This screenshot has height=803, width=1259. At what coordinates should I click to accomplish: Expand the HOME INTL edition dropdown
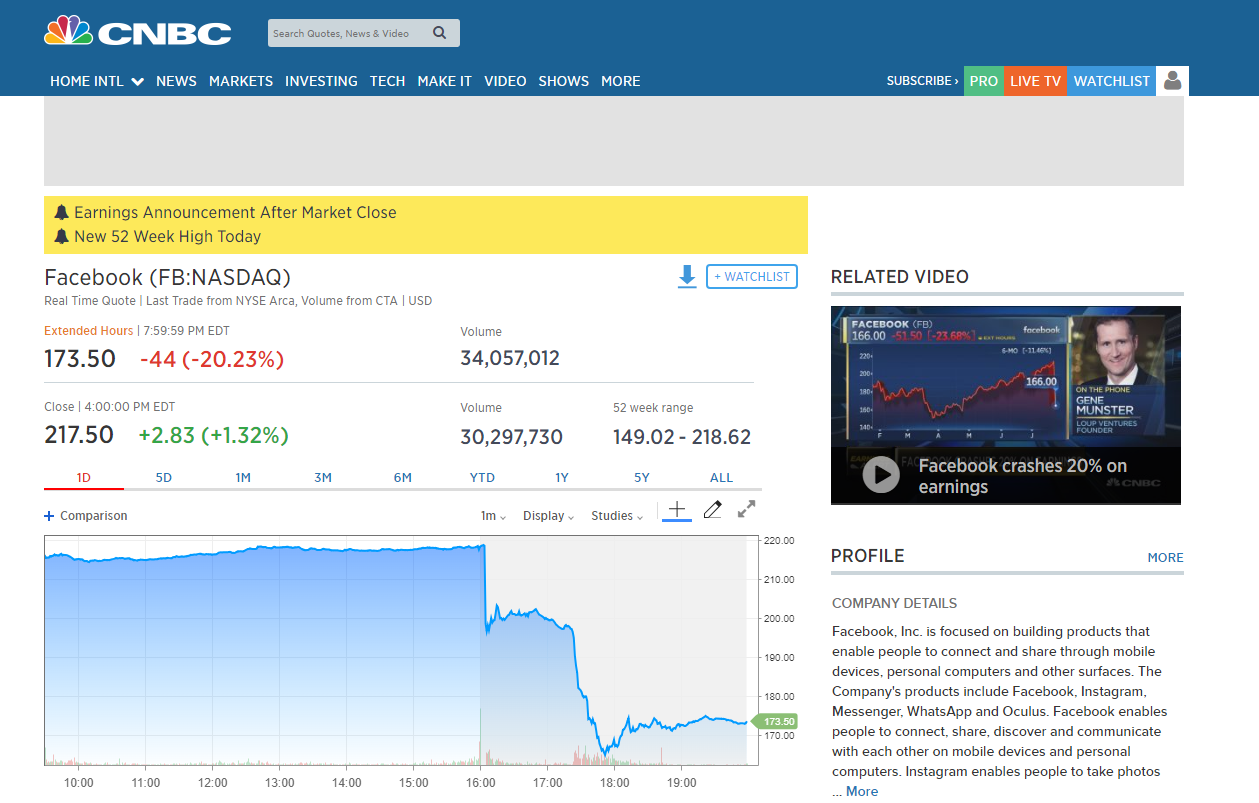tap(97, 81)
